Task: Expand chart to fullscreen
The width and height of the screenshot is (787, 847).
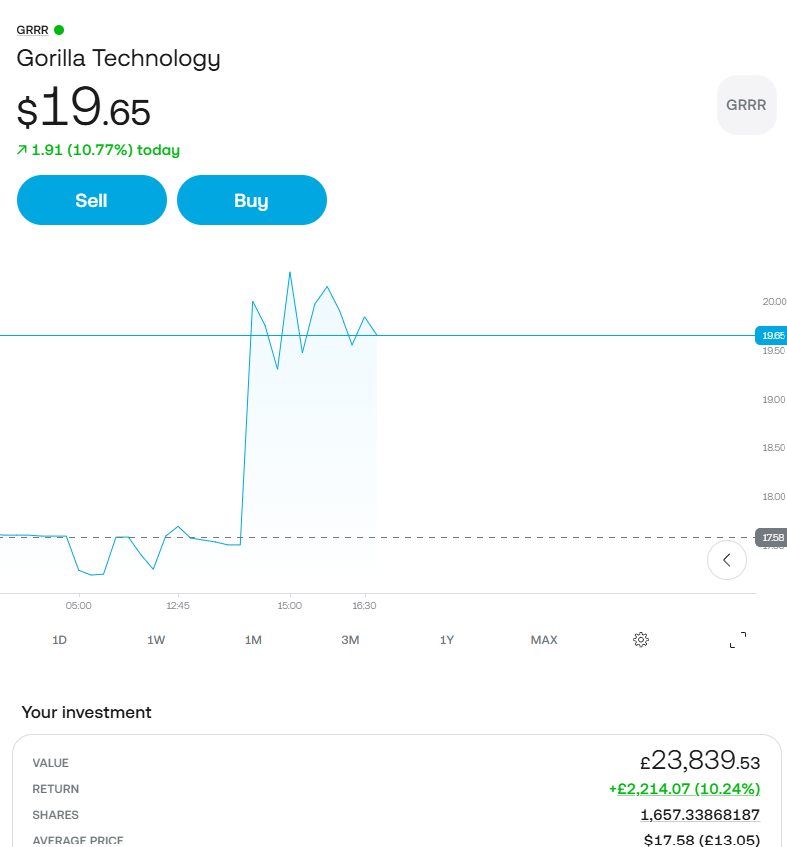Action: [x=738, y=640]
